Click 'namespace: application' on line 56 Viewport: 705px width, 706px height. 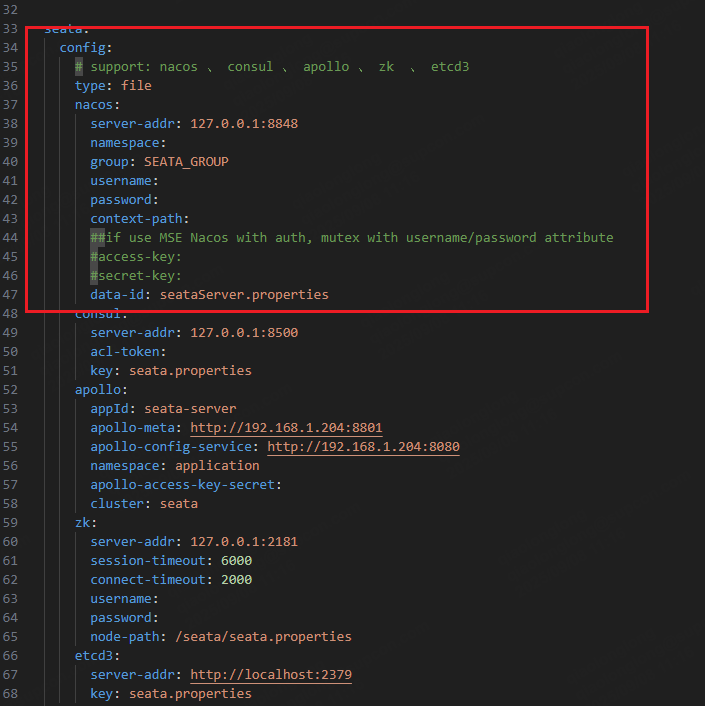175,466
